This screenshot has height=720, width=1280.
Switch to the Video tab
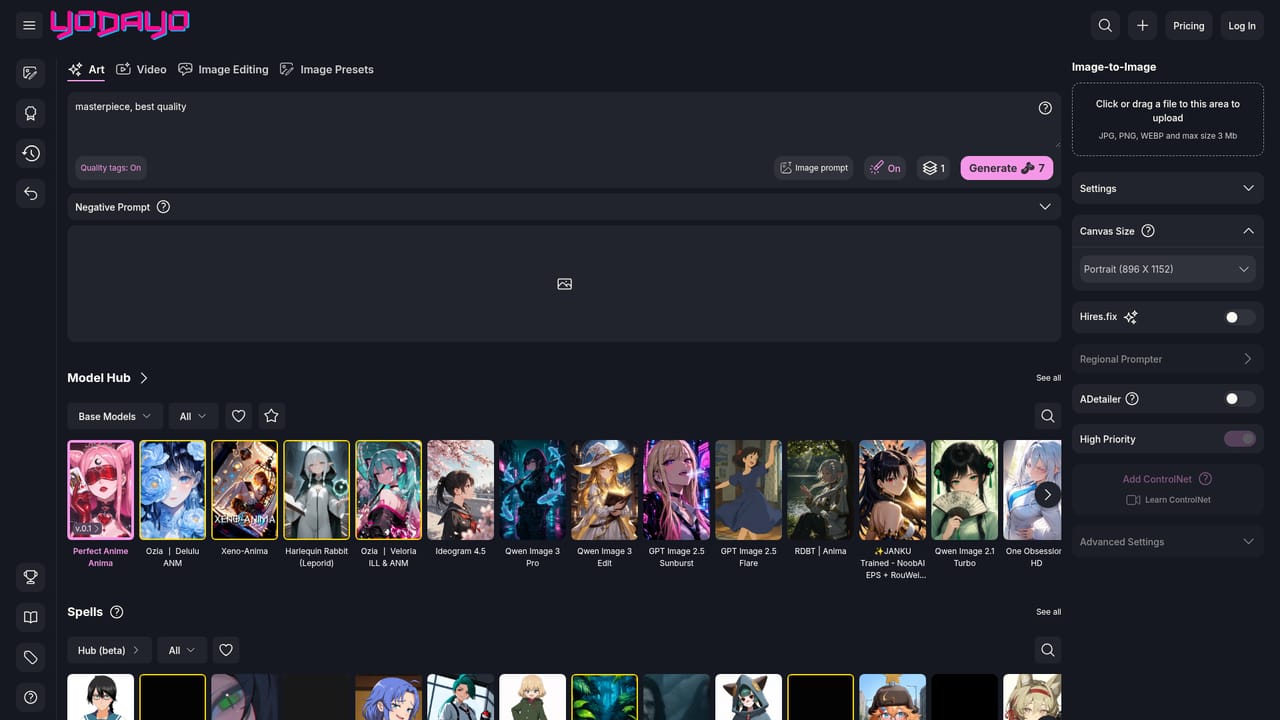pos(141,69)
